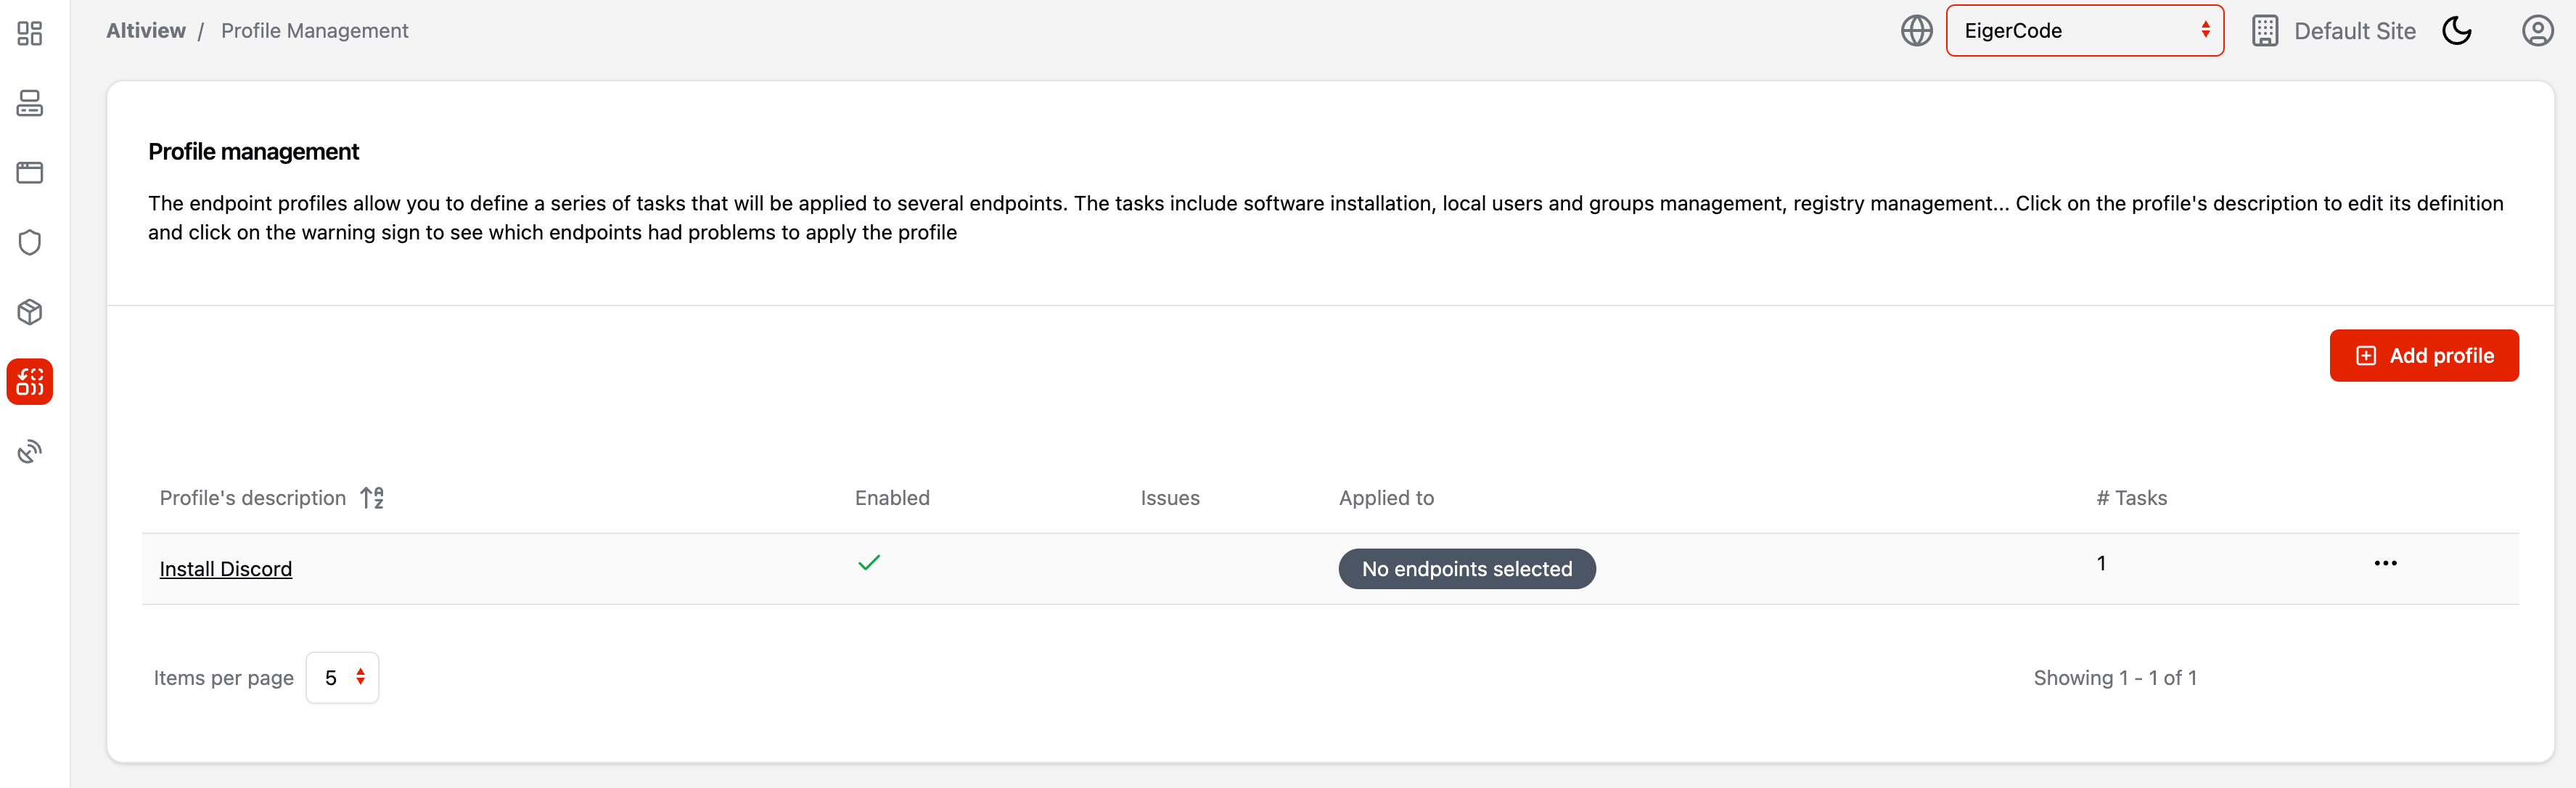Open the three-dots row actions menu

pos(2385,563)
